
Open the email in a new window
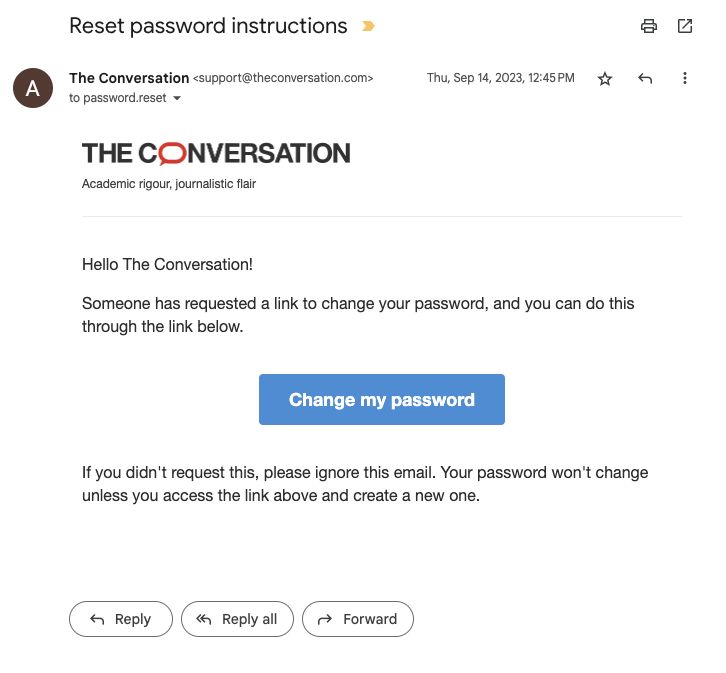[x=685, y=26]
